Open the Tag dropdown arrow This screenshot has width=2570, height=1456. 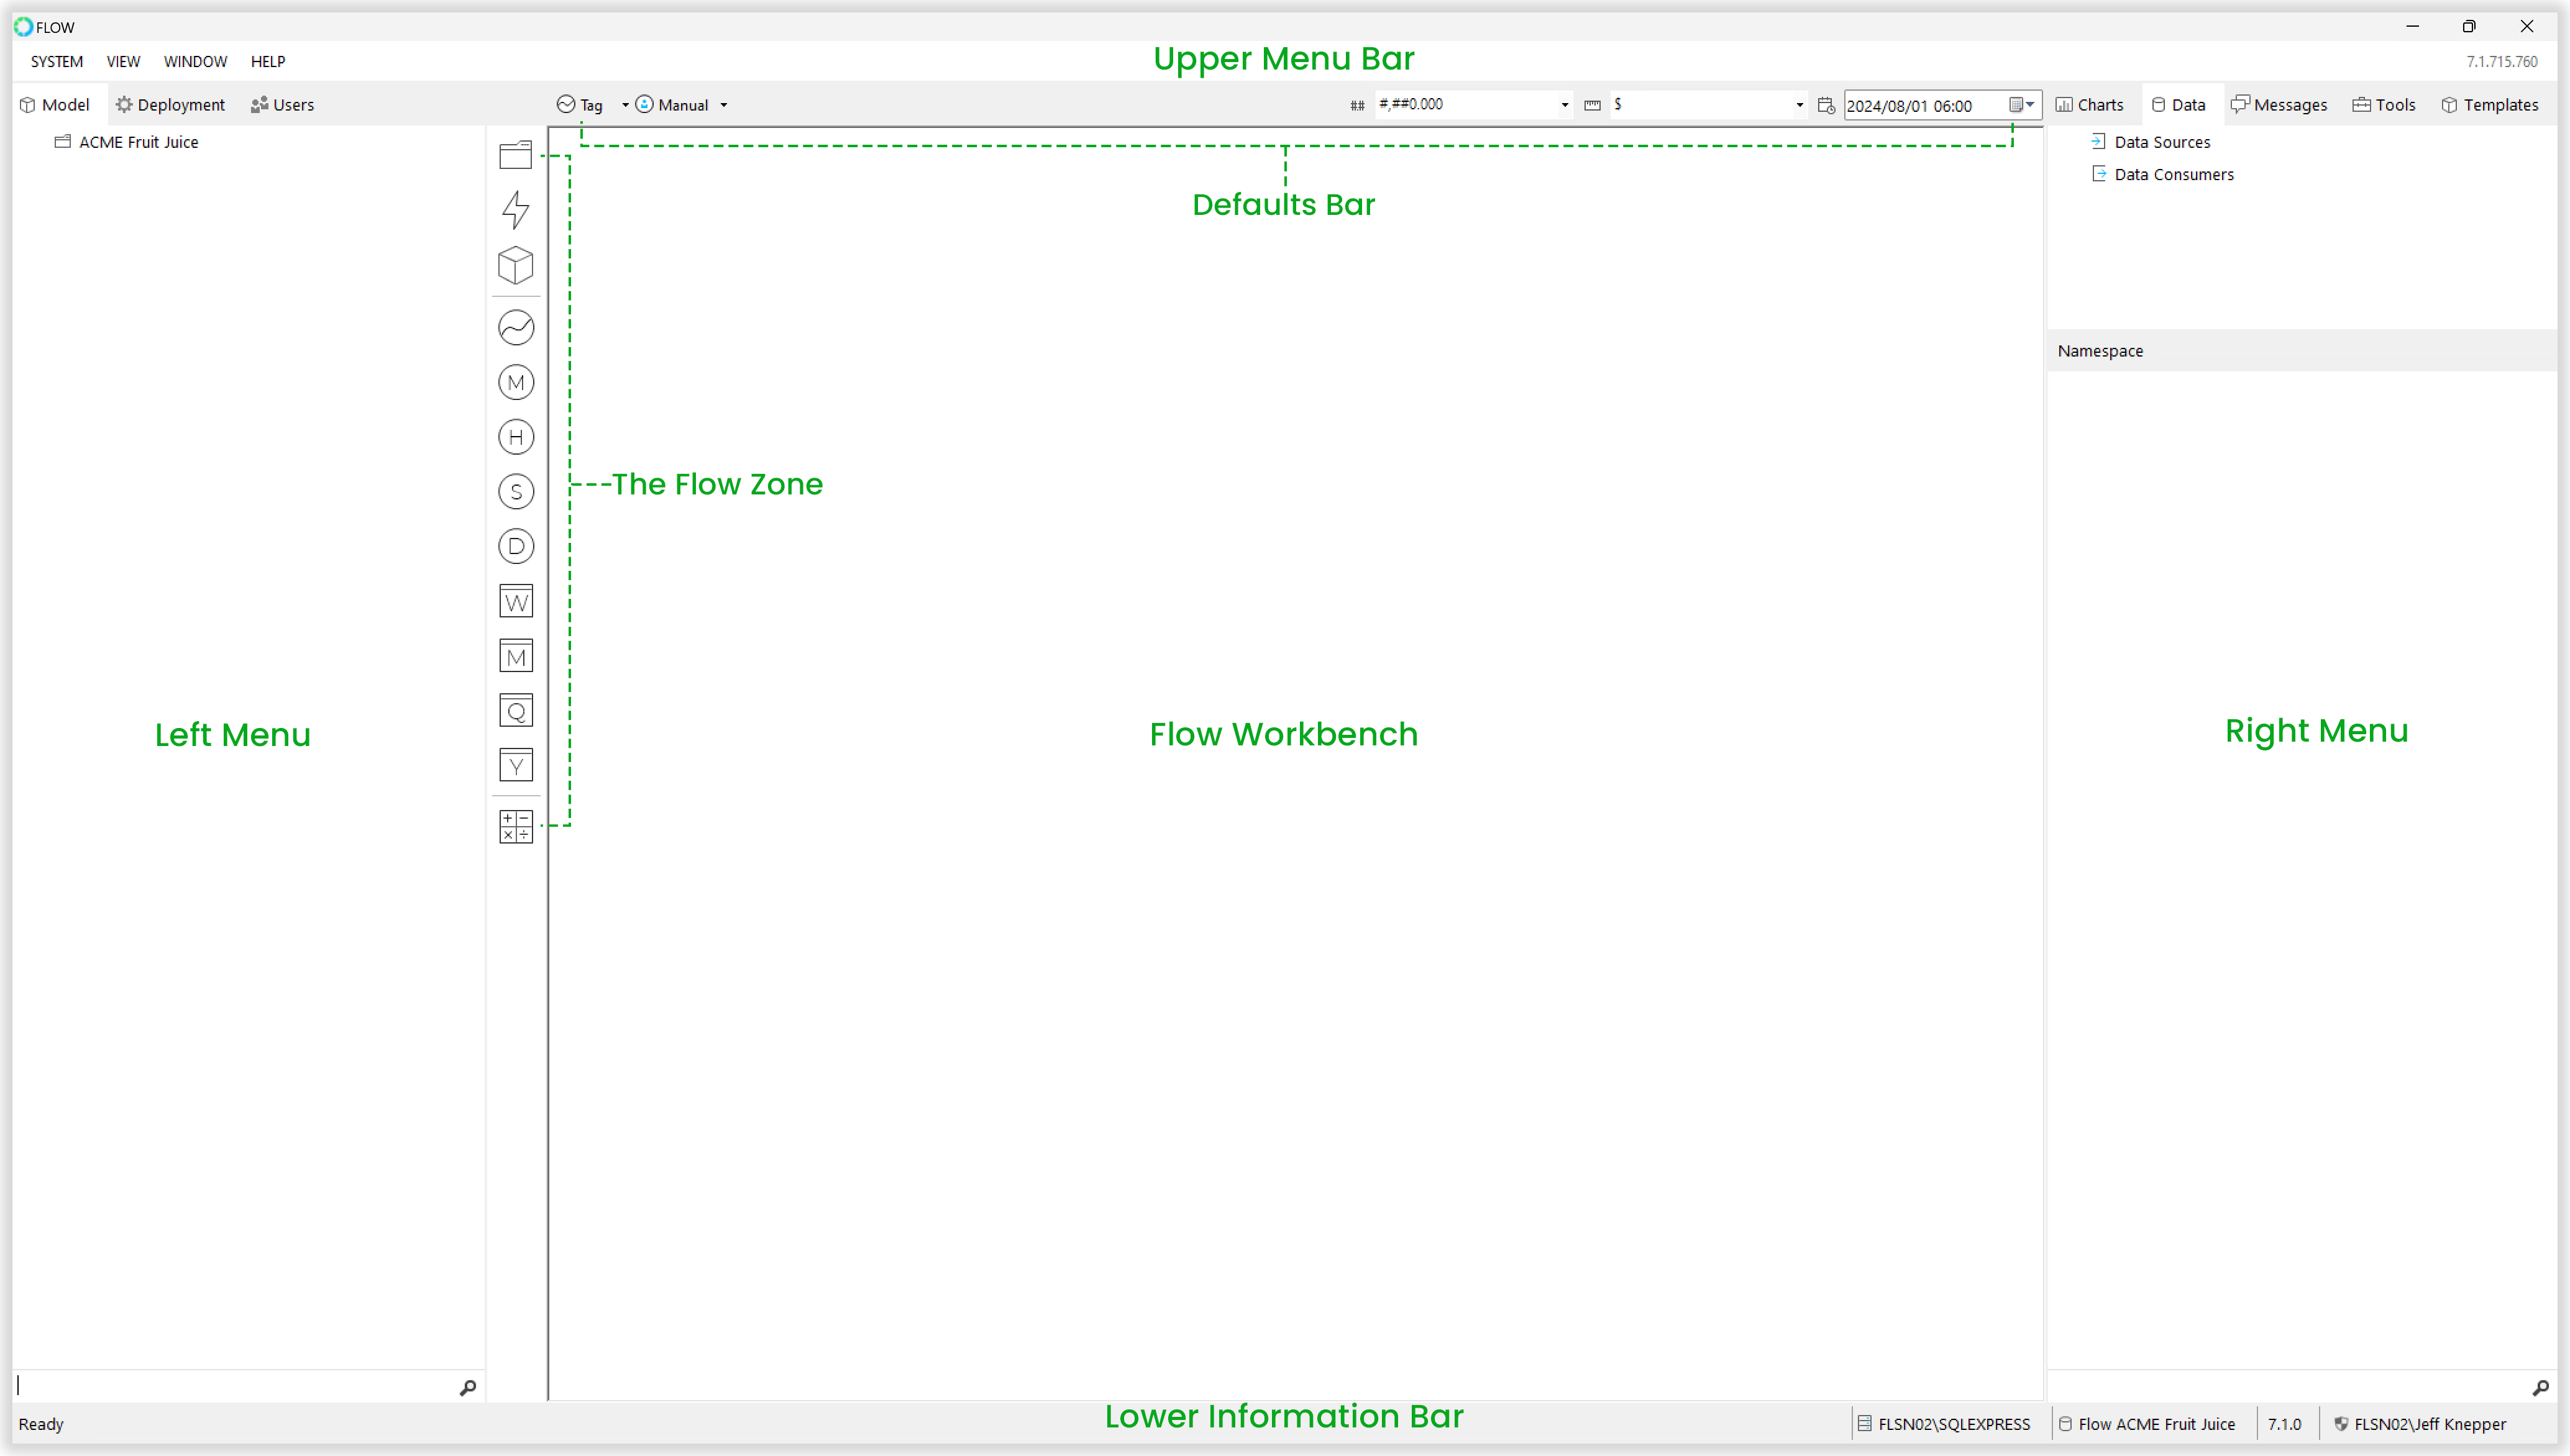click(x=625, y=105)
